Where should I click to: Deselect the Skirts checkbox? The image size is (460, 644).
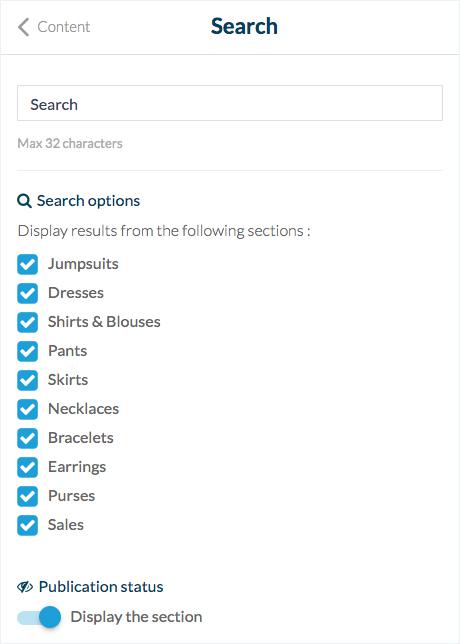28,380
